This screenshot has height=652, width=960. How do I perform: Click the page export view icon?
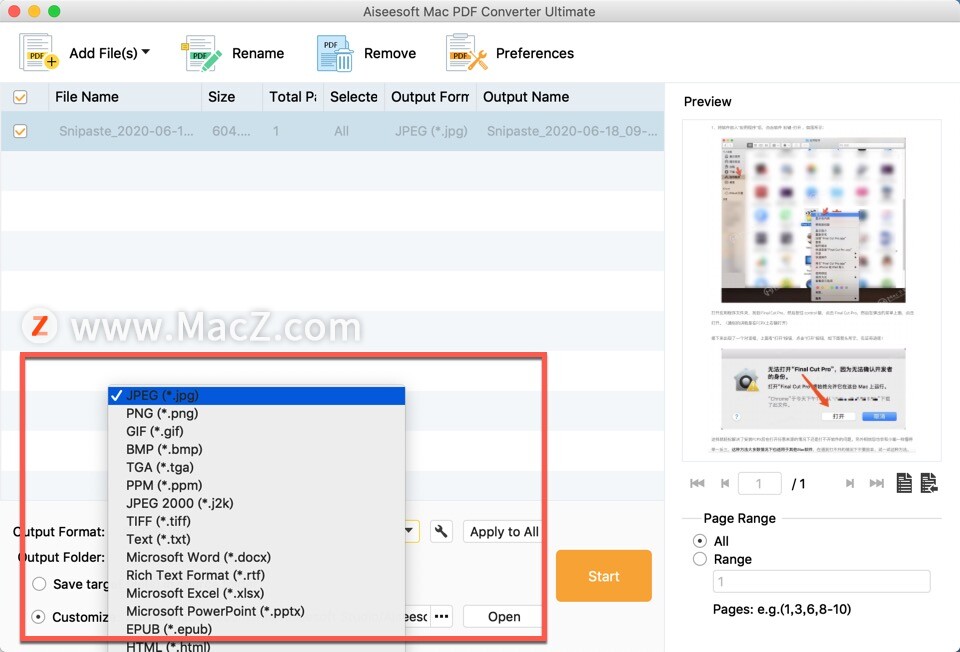(929, 483)
